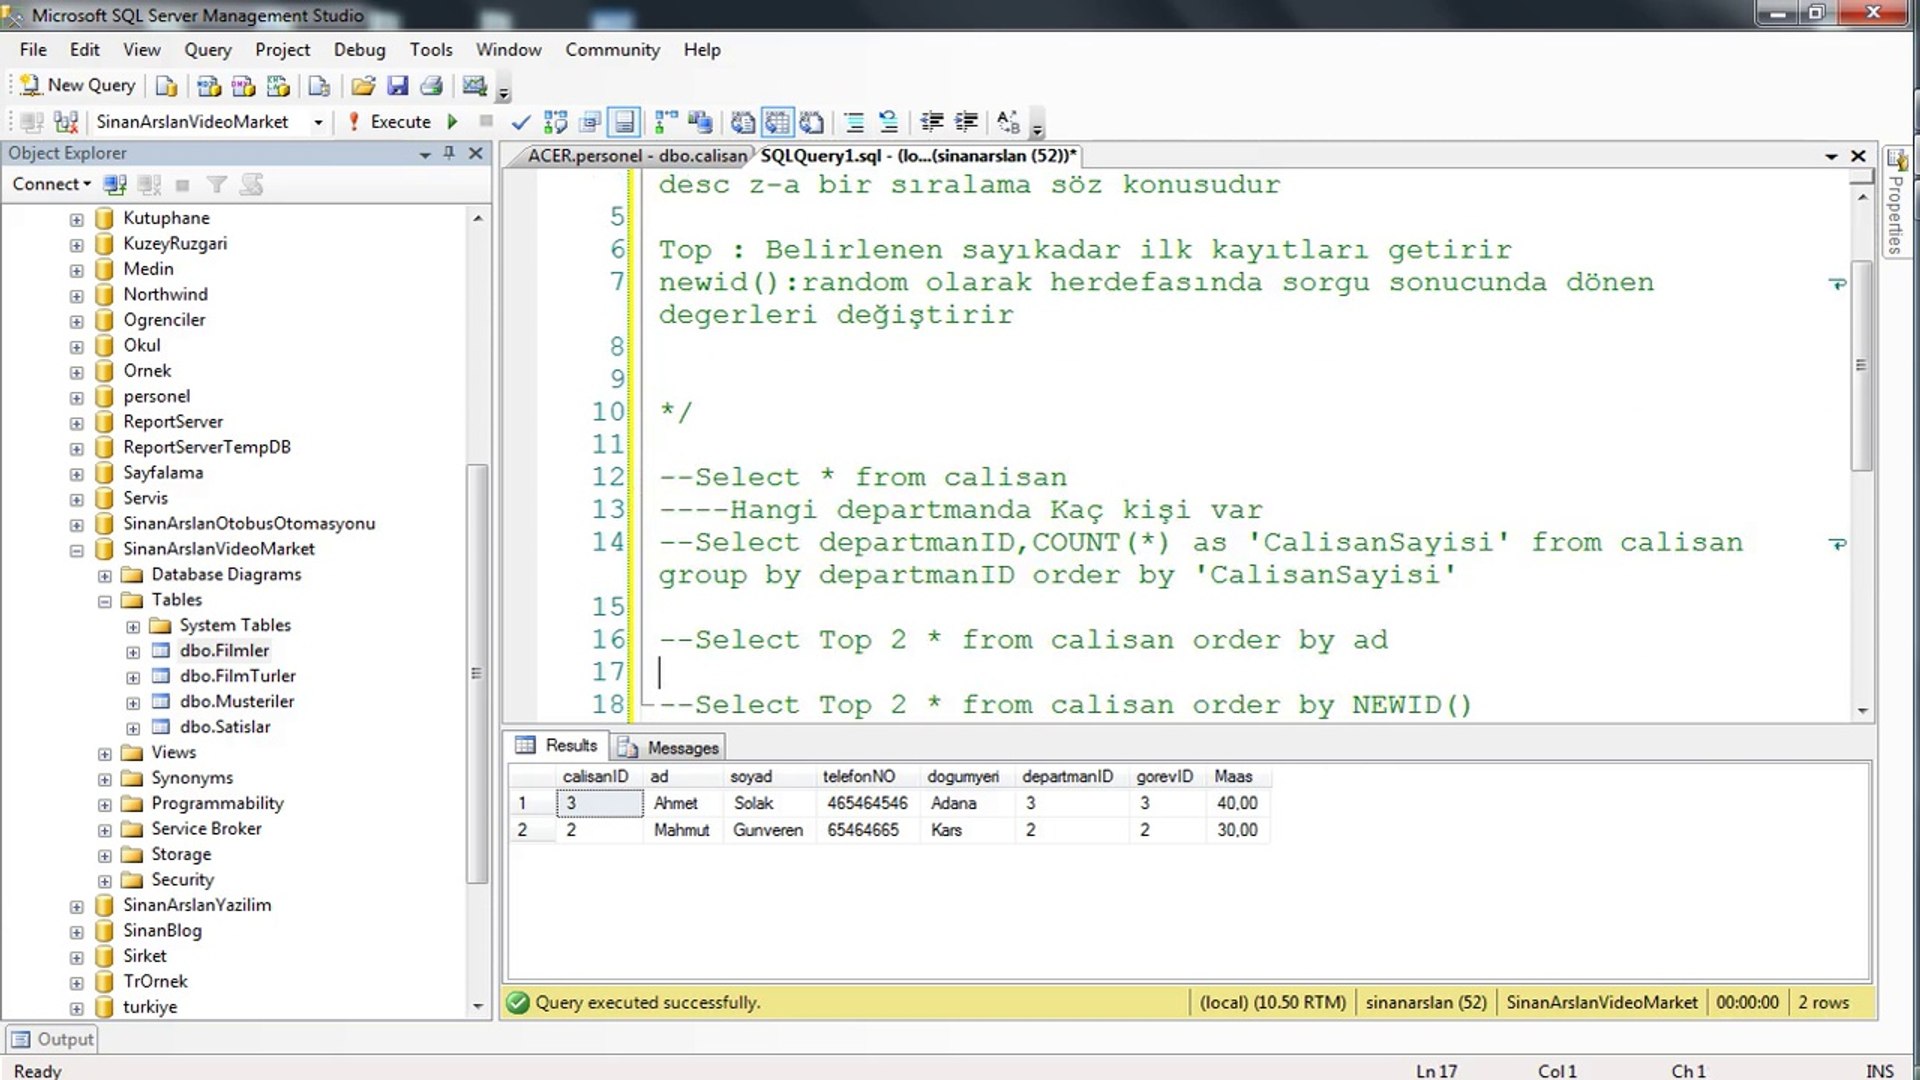Increase the indent of selected lines

tap(966, 122)
